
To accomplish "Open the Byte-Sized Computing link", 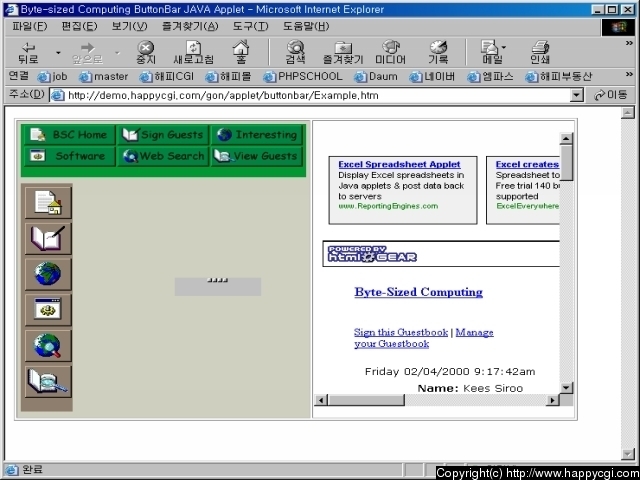I will (418, 292).
